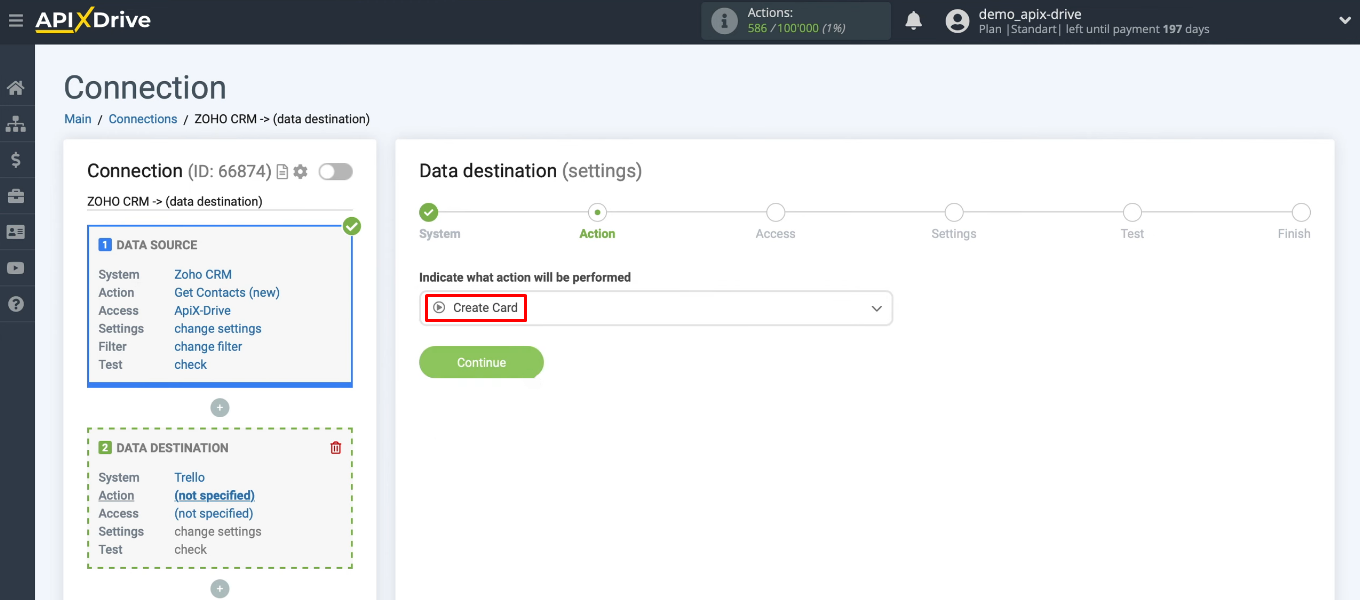Toggle the connection enable switch

click(335, 171)
